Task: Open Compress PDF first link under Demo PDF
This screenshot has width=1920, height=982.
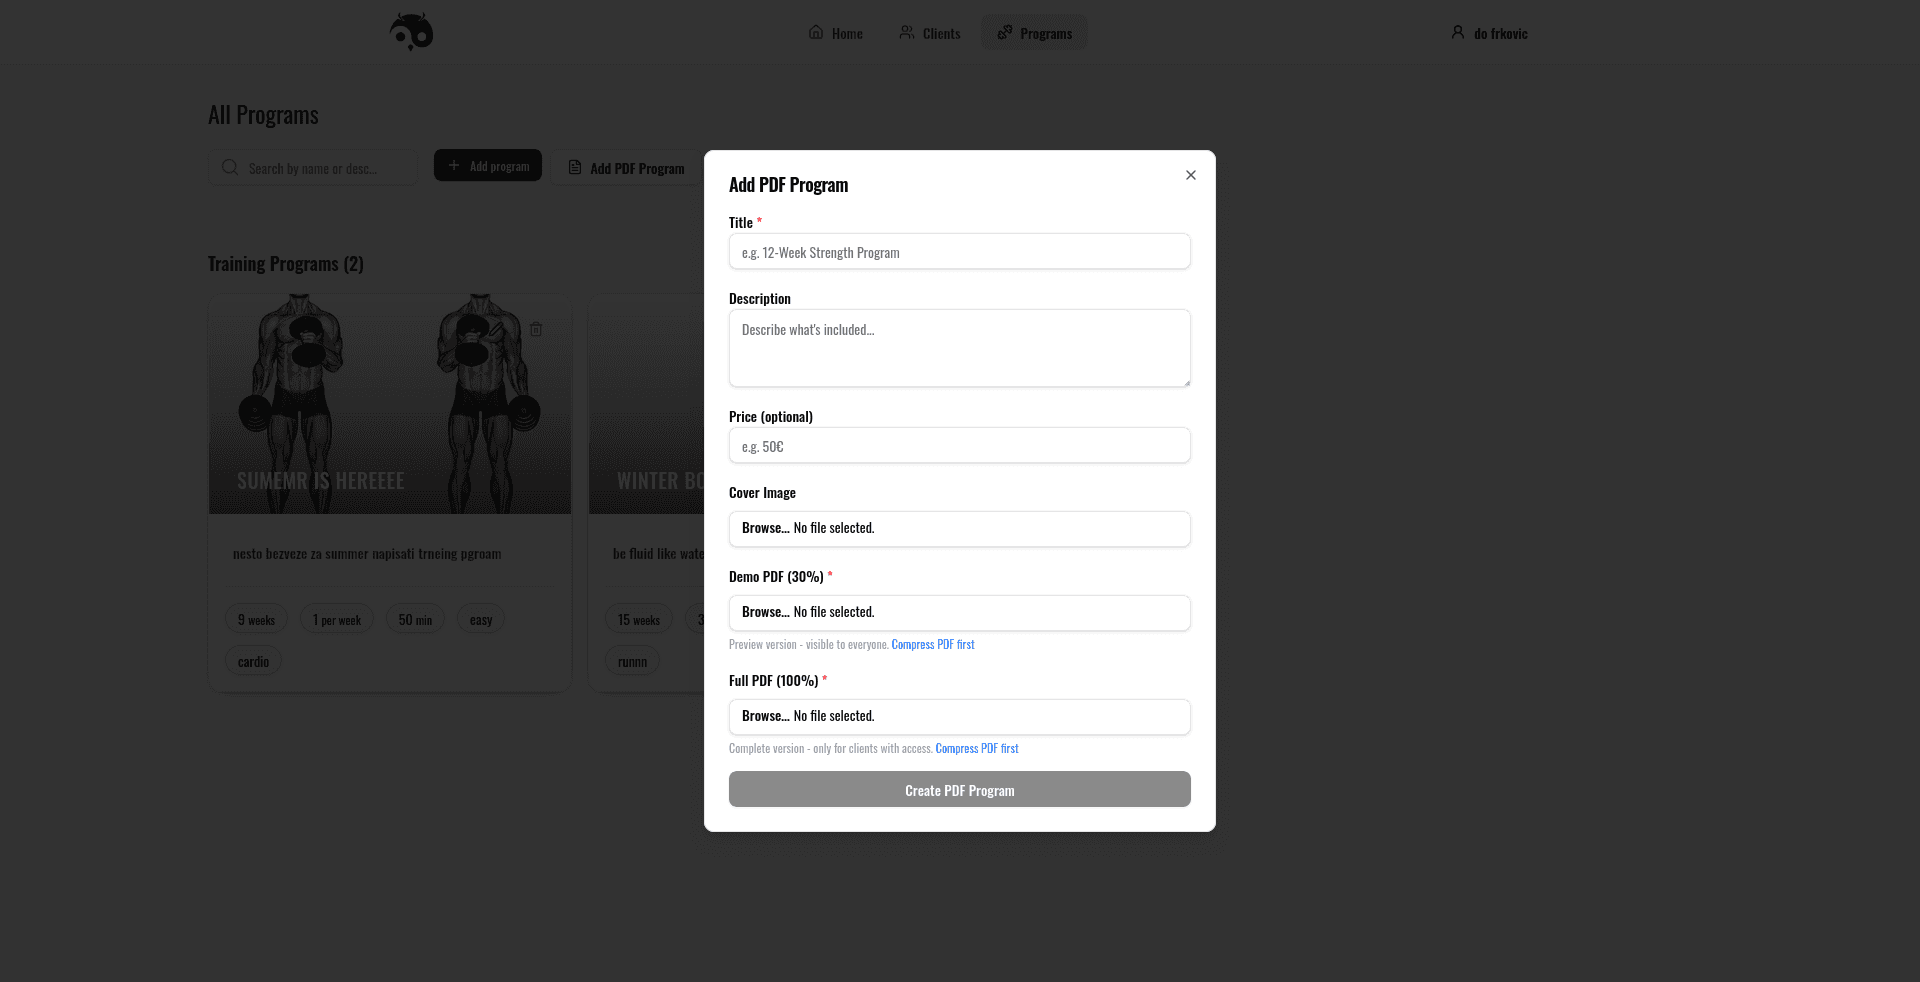Action: tap(932, 644)
